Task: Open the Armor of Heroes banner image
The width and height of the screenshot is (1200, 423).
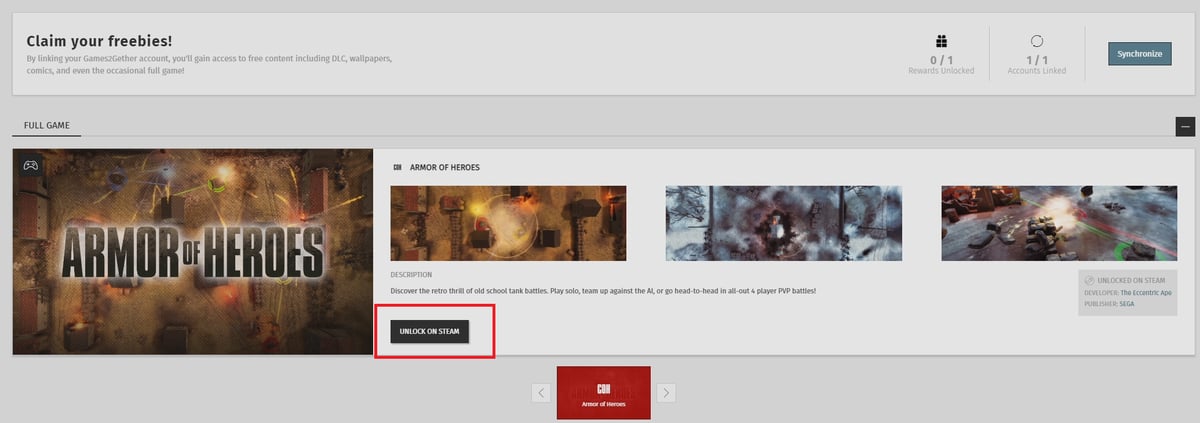Action: coord(193,252)
